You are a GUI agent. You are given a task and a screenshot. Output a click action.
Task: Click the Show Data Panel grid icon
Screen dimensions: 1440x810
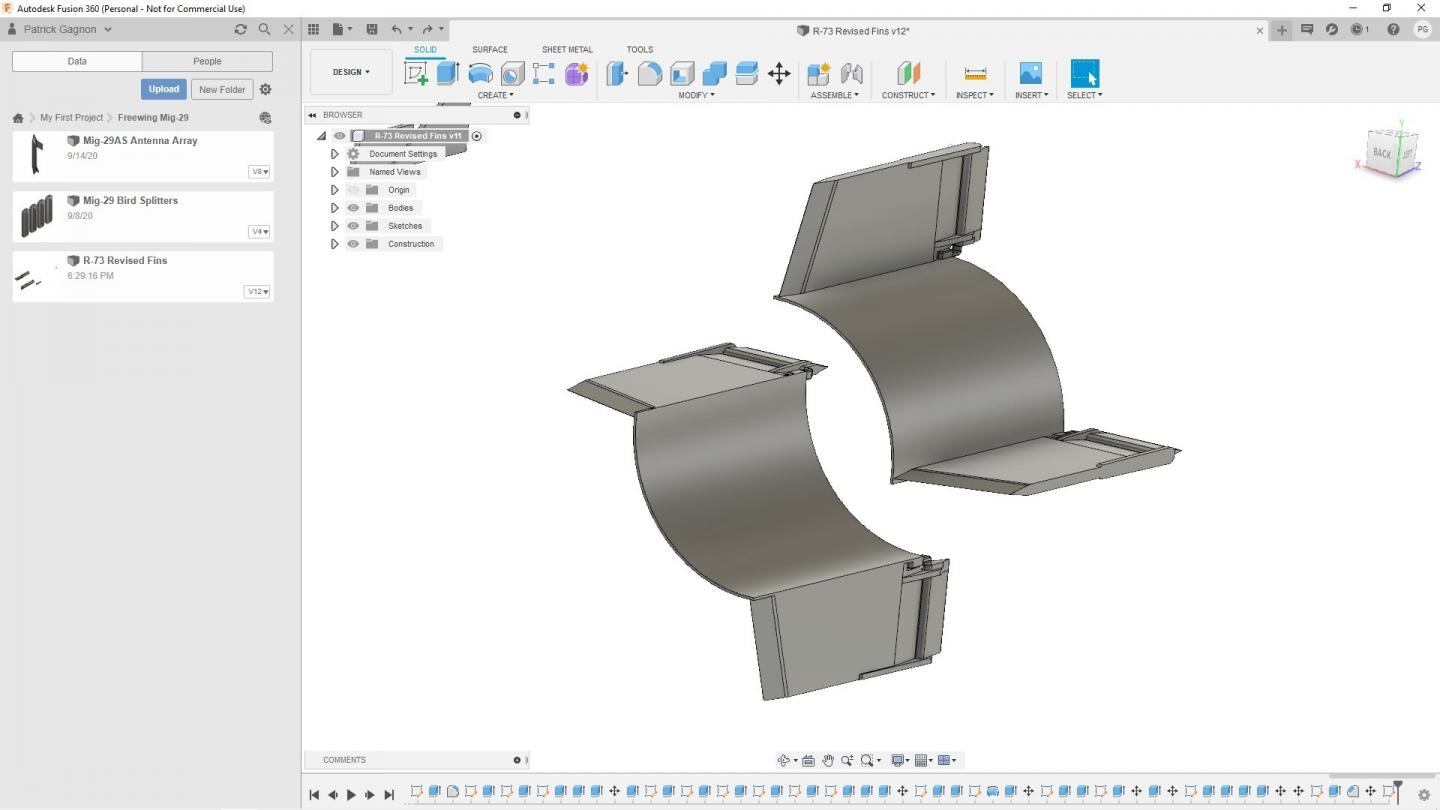(313, 30)
